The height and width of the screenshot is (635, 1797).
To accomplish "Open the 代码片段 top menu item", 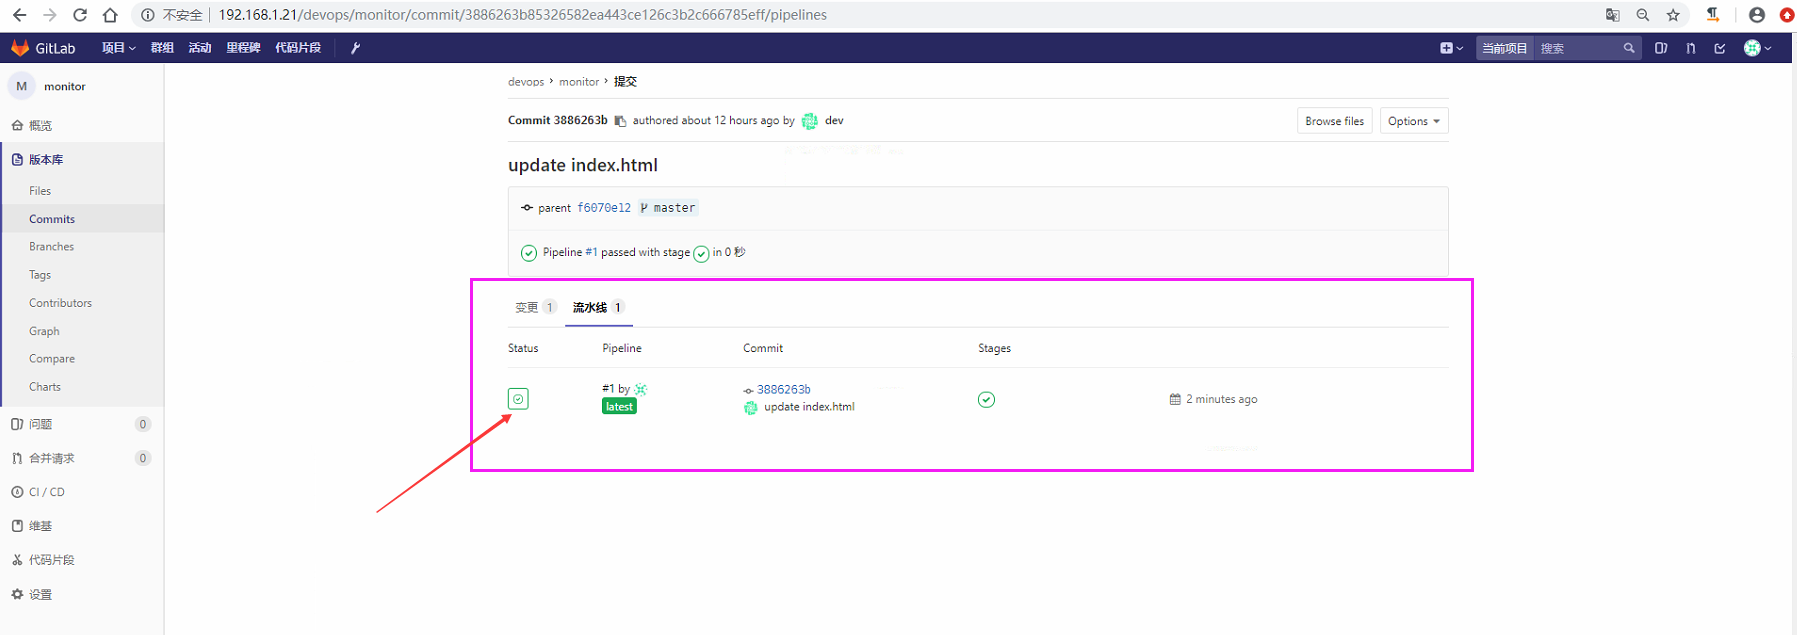I will point(298,48).
